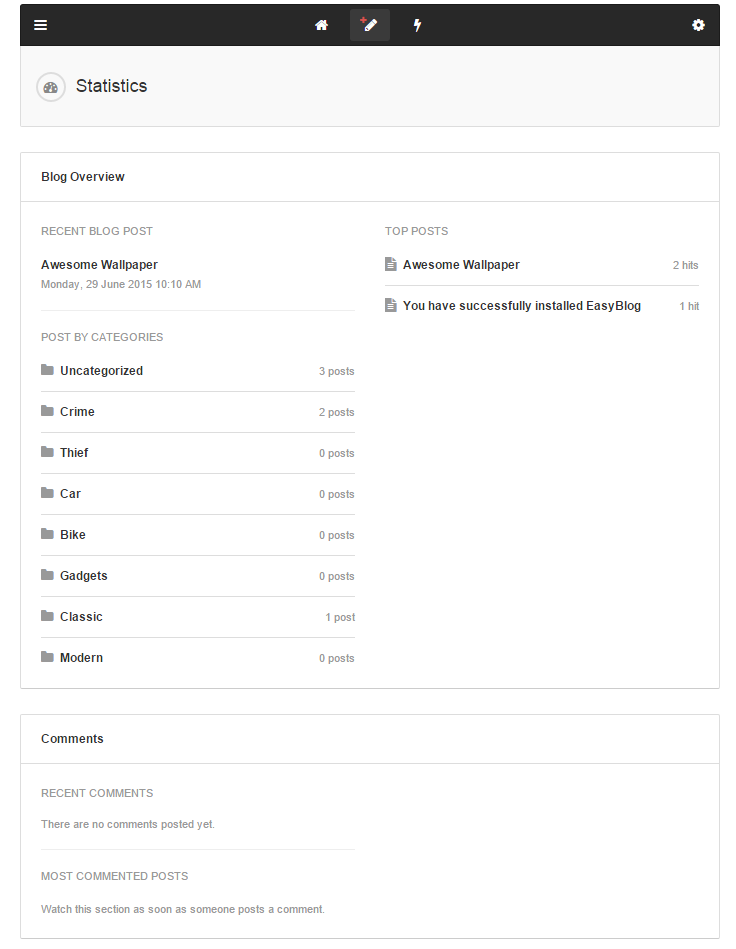Open the Gadgets category link

tap(84, 576)
